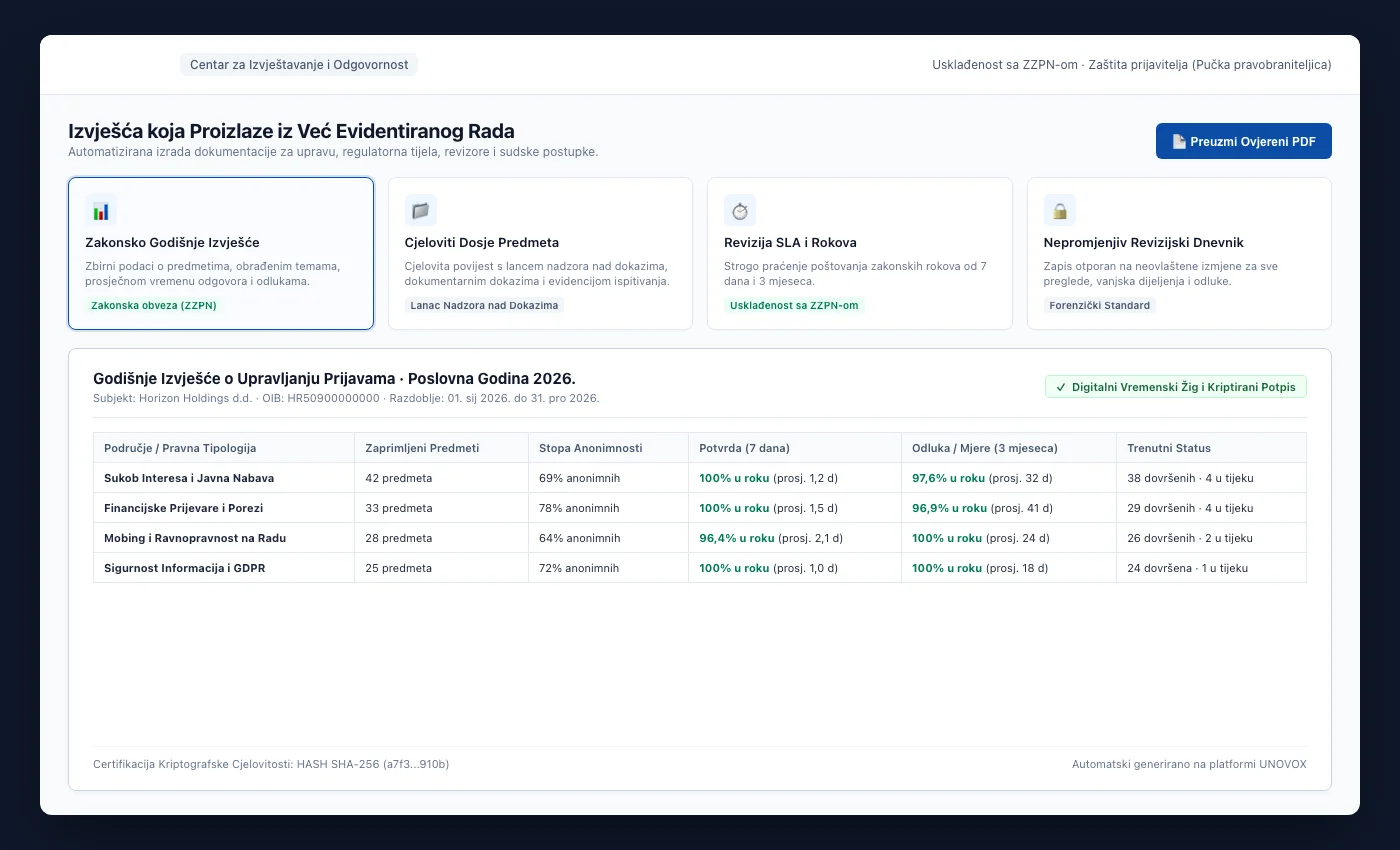Click the Trenutni Status column header

click(1211, 448)
